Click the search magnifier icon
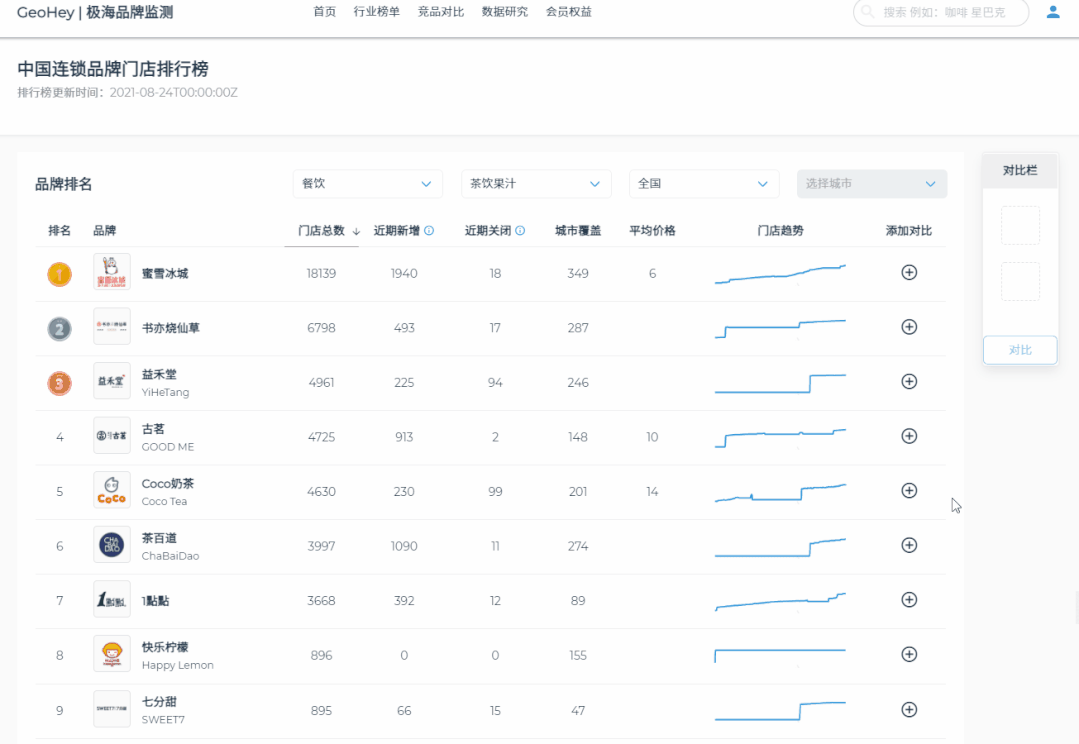The image size is (1079, 744). [x=868, y=12]
